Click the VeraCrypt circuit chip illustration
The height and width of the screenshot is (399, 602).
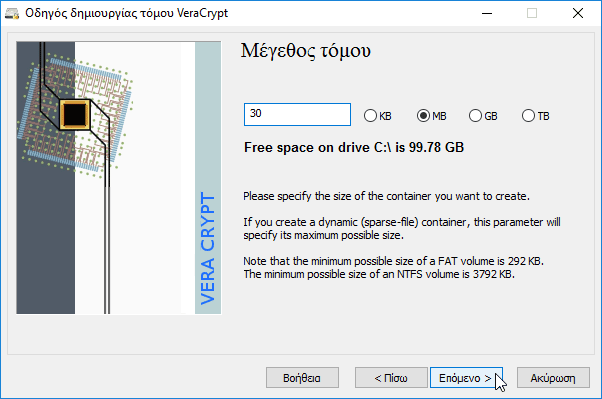coord(119,178)
